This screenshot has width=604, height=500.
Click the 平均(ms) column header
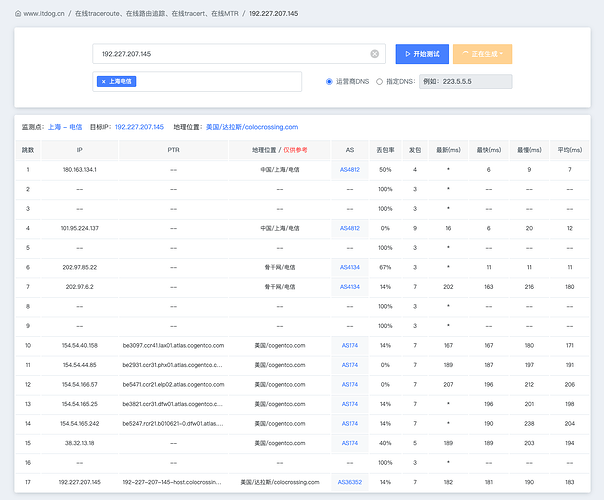(570, 150)
